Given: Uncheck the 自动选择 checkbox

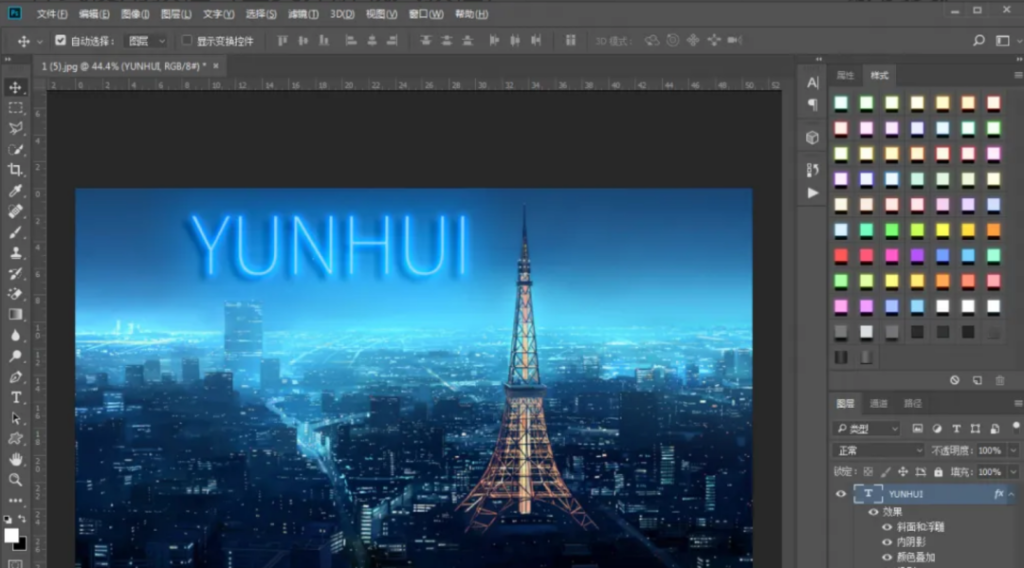Looking at the screenshot, I should tap(60, 41).
